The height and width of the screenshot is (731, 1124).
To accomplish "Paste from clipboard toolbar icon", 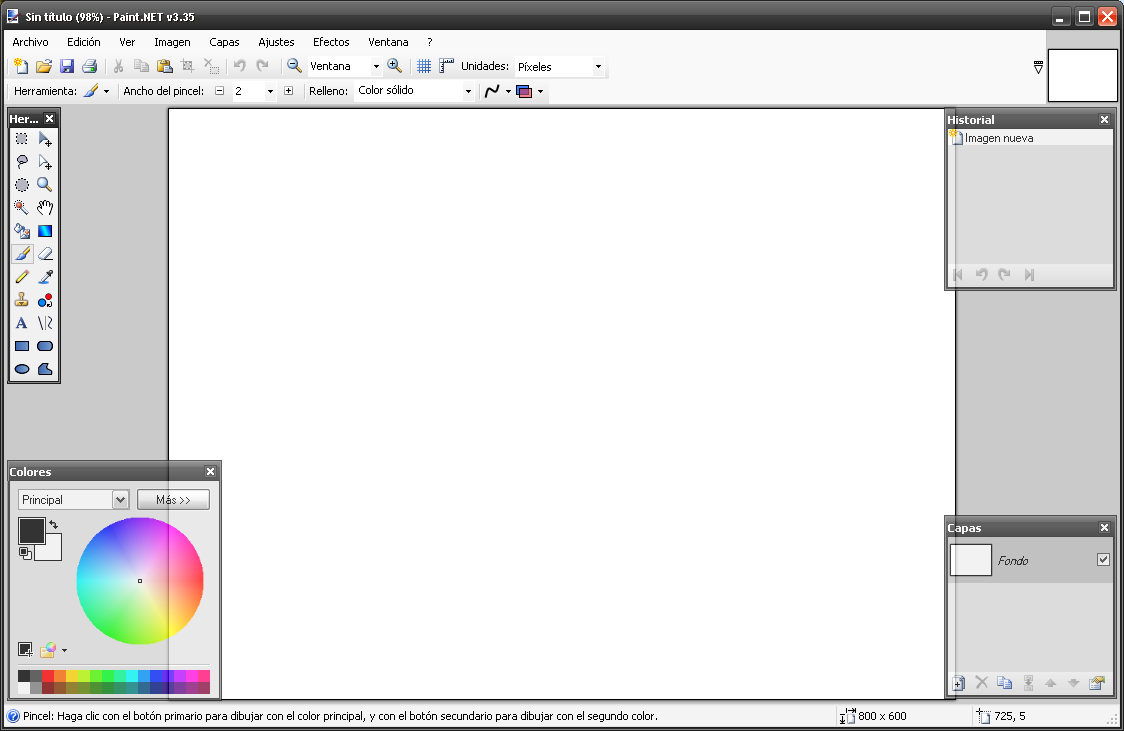I will click(x=165, y=67).
